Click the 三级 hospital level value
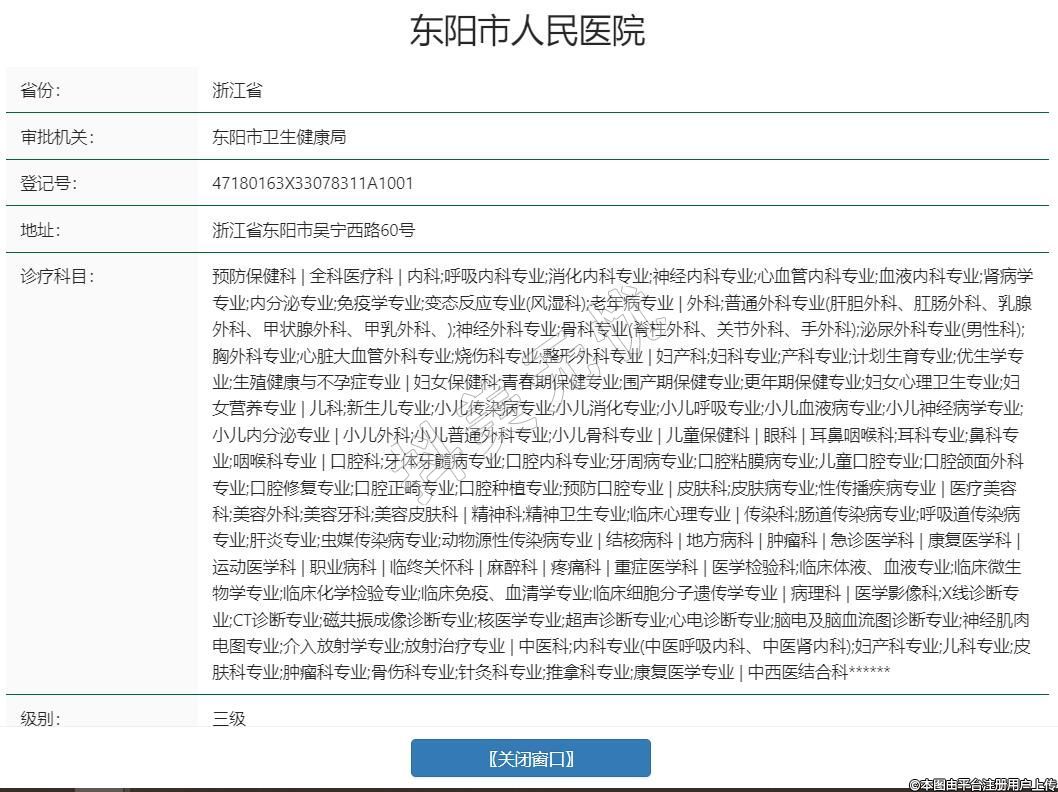The height and width of the screenshot is (792, 1058). click(229, 718)
